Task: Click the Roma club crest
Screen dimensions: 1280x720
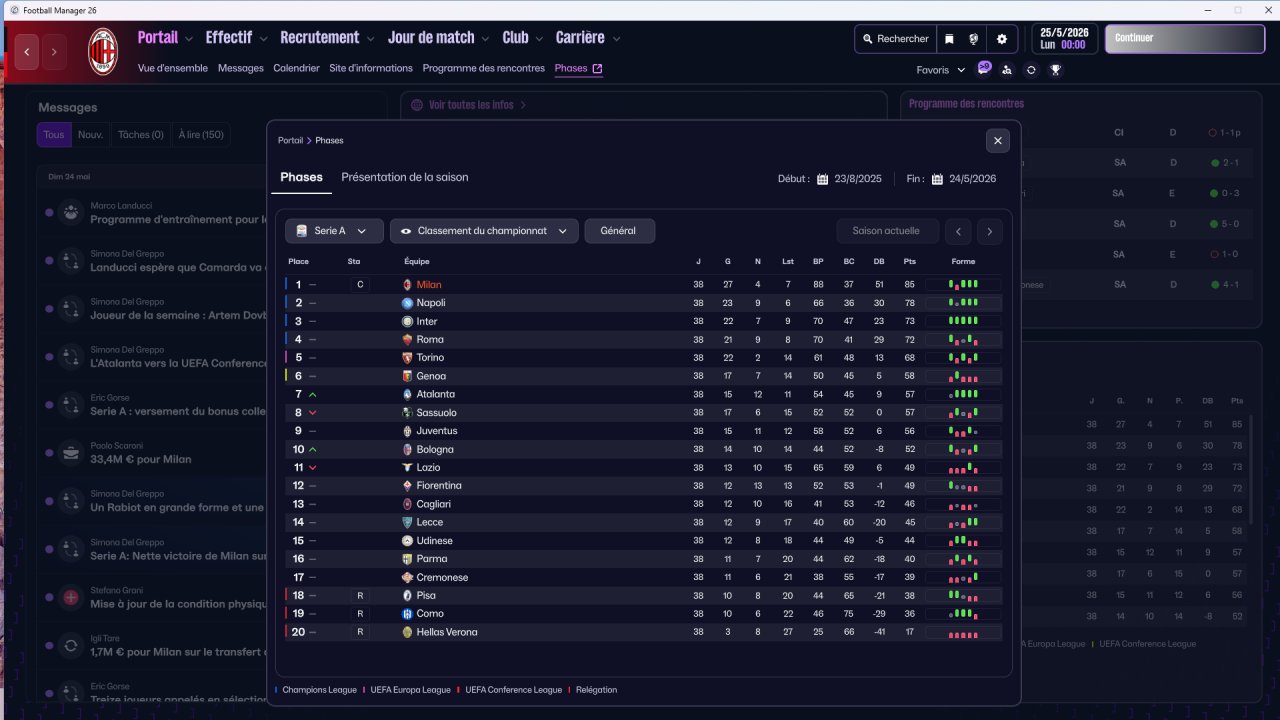Action: coord(407,340)
